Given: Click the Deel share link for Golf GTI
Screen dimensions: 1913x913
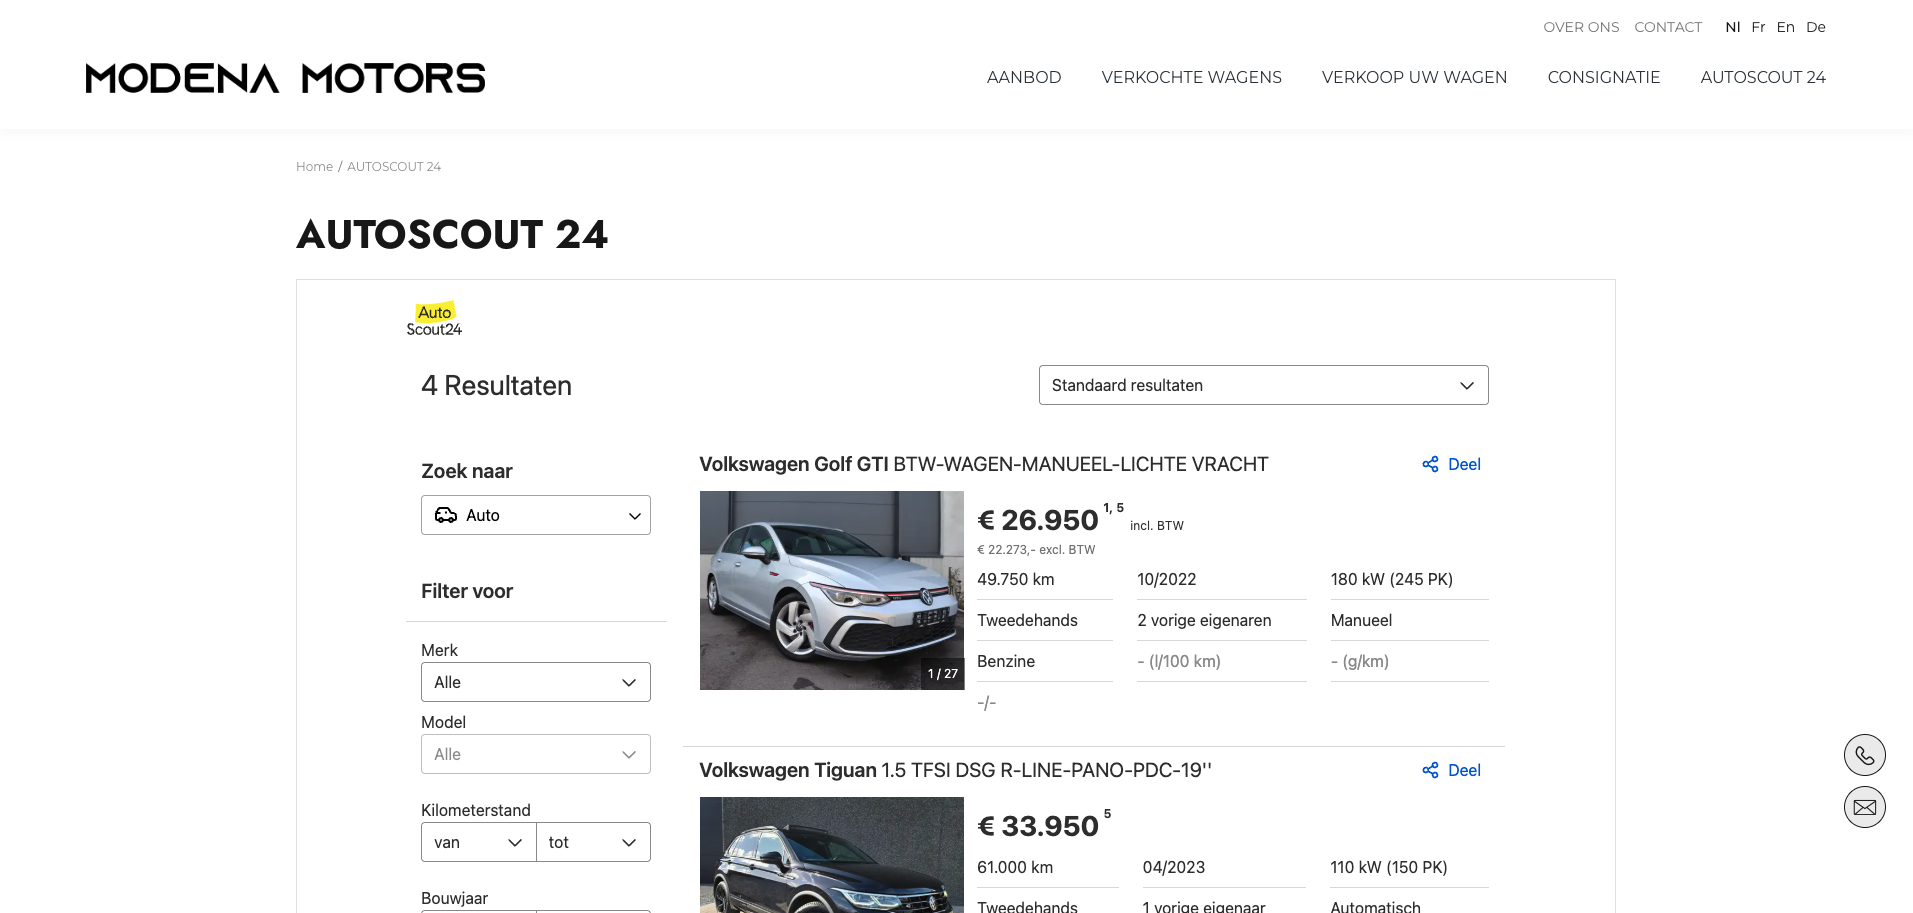Looking at the screenshot, I should click(x=1451, y=464).
